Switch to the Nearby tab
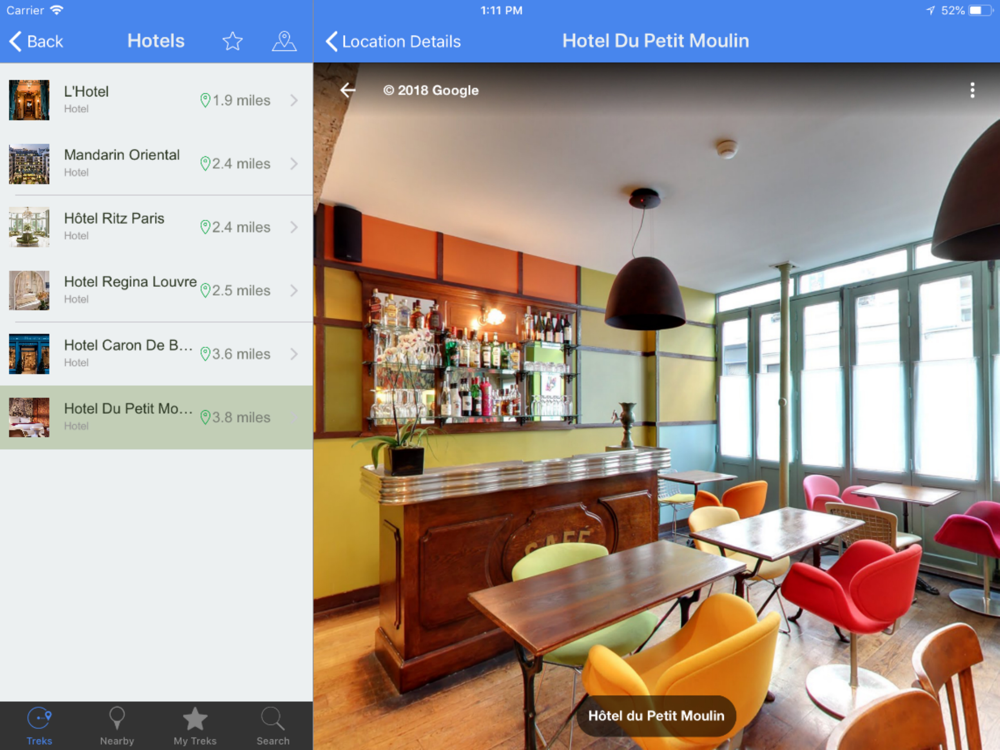The width and height of the screenshot is (1000, 750). 117,726
